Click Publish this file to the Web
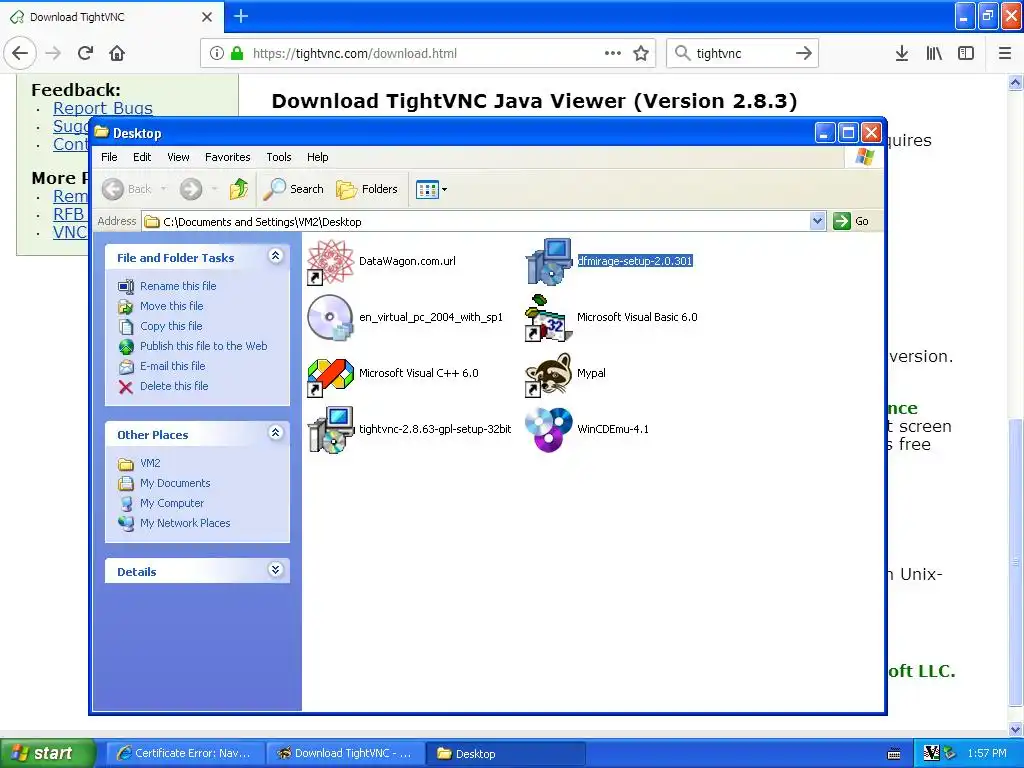Screen dimensions: 1024x768 pyautogui.click(x=203, y=346)
